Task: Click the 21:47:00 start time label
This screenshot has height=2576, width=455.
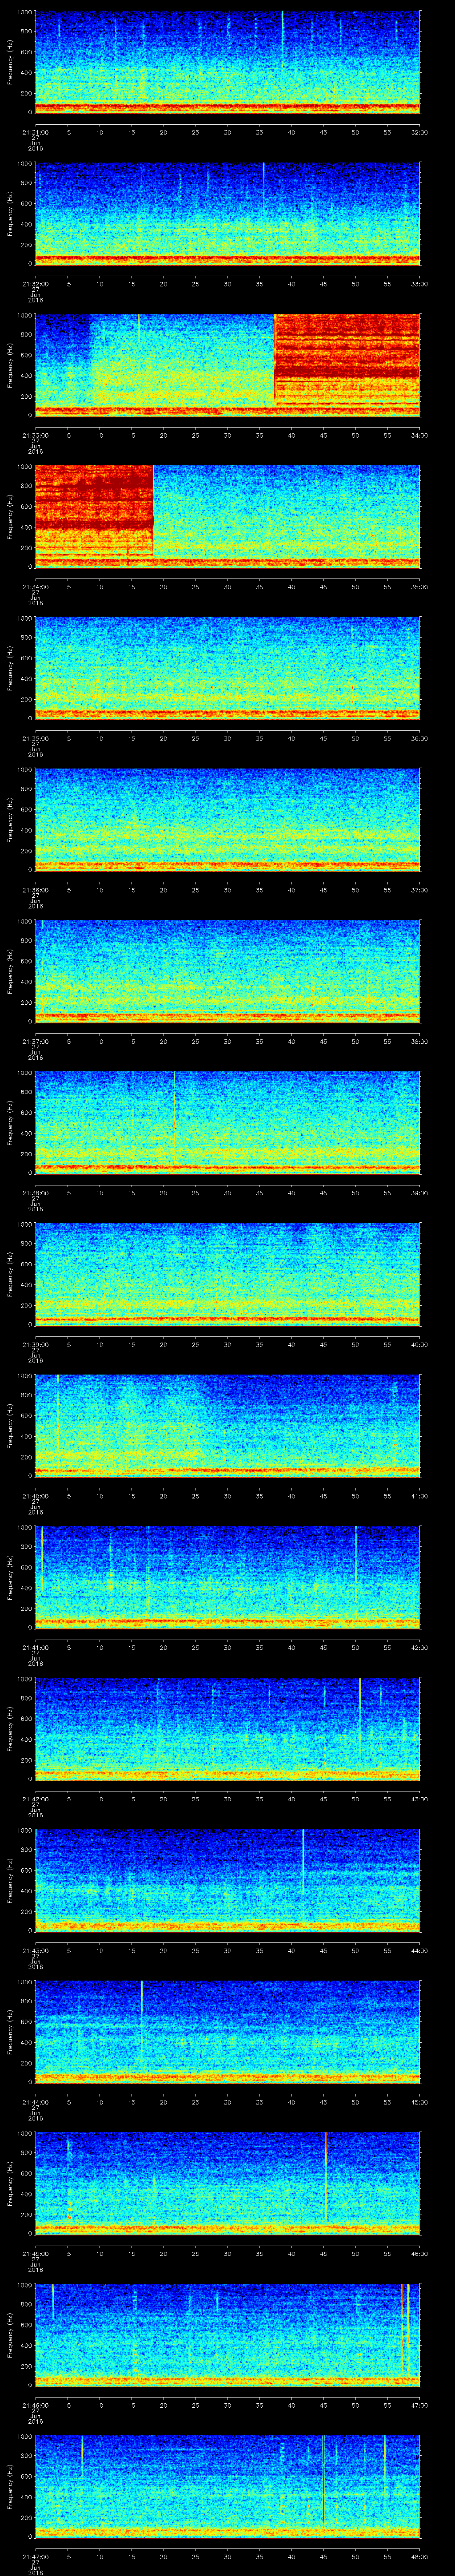Action: [35, 2558]
